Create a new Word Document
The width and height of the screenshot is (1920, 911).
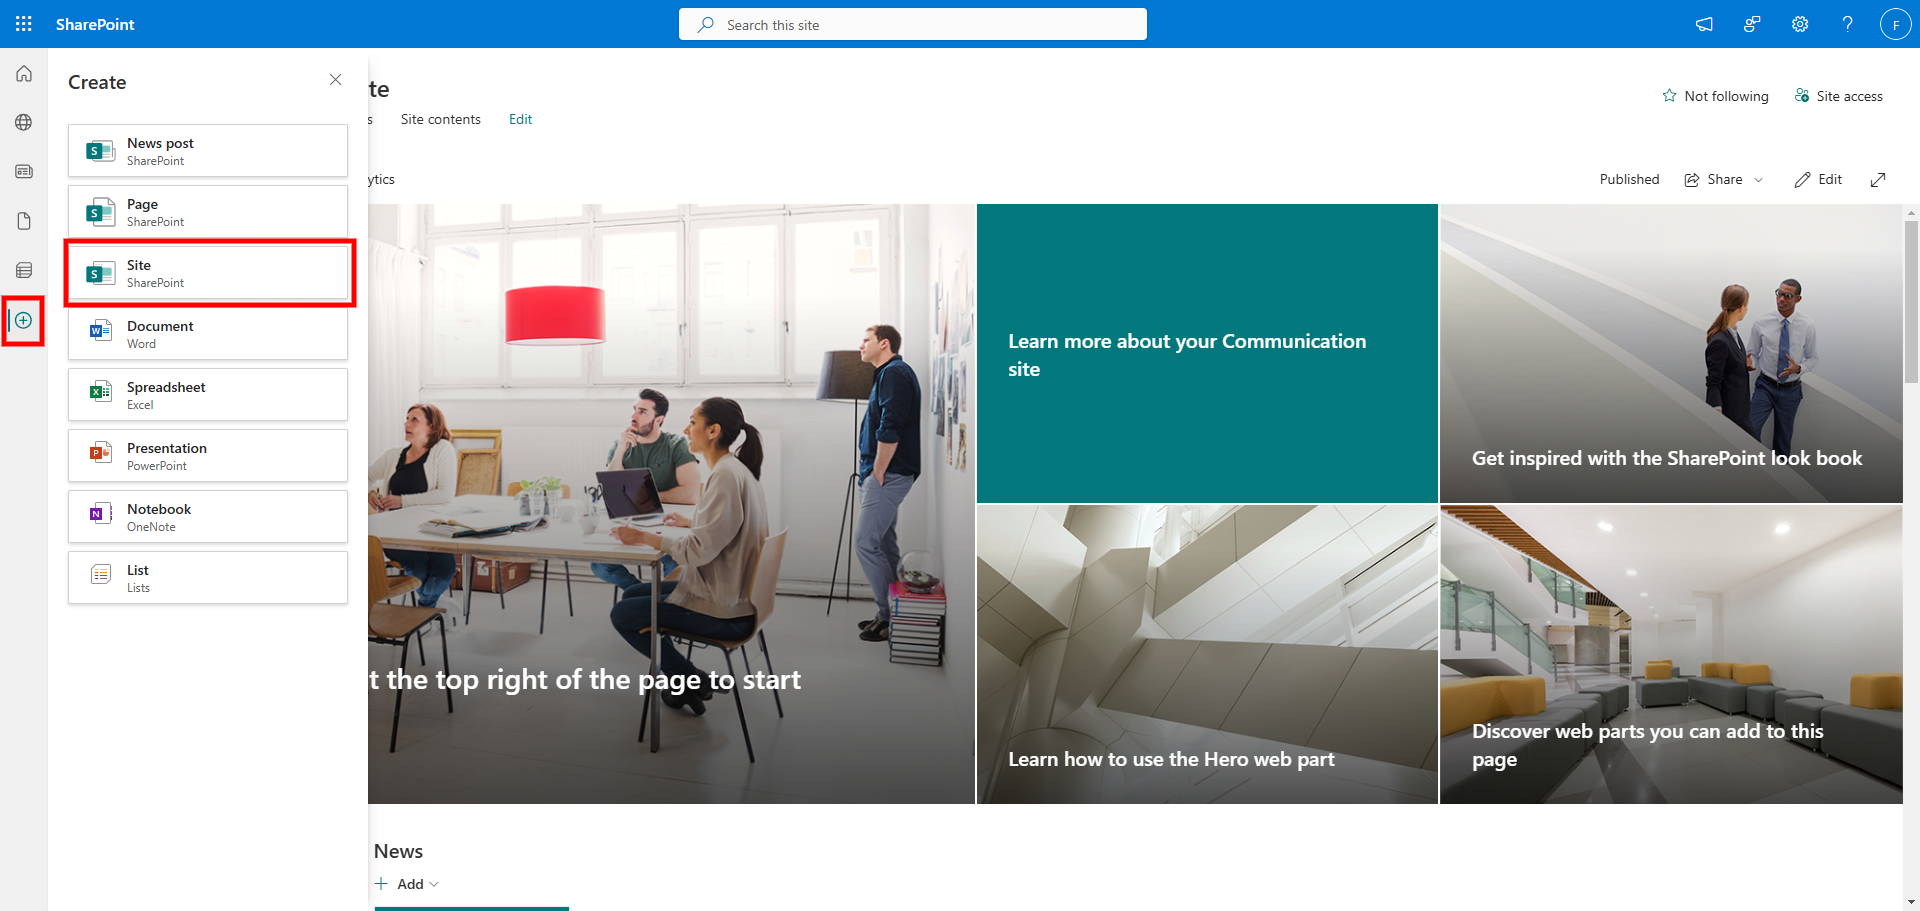click(208, 334)
